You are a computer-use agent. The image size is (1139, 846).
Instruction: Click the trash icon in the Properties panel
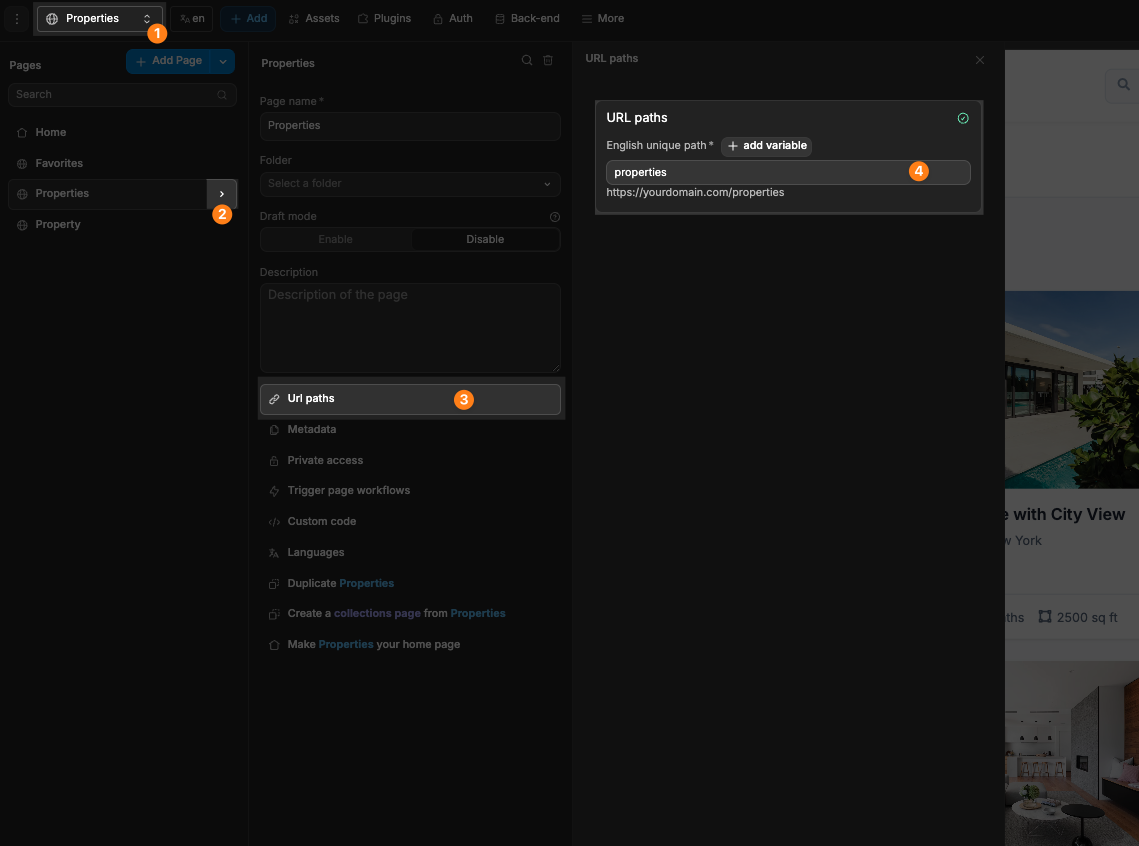[548, 60]
